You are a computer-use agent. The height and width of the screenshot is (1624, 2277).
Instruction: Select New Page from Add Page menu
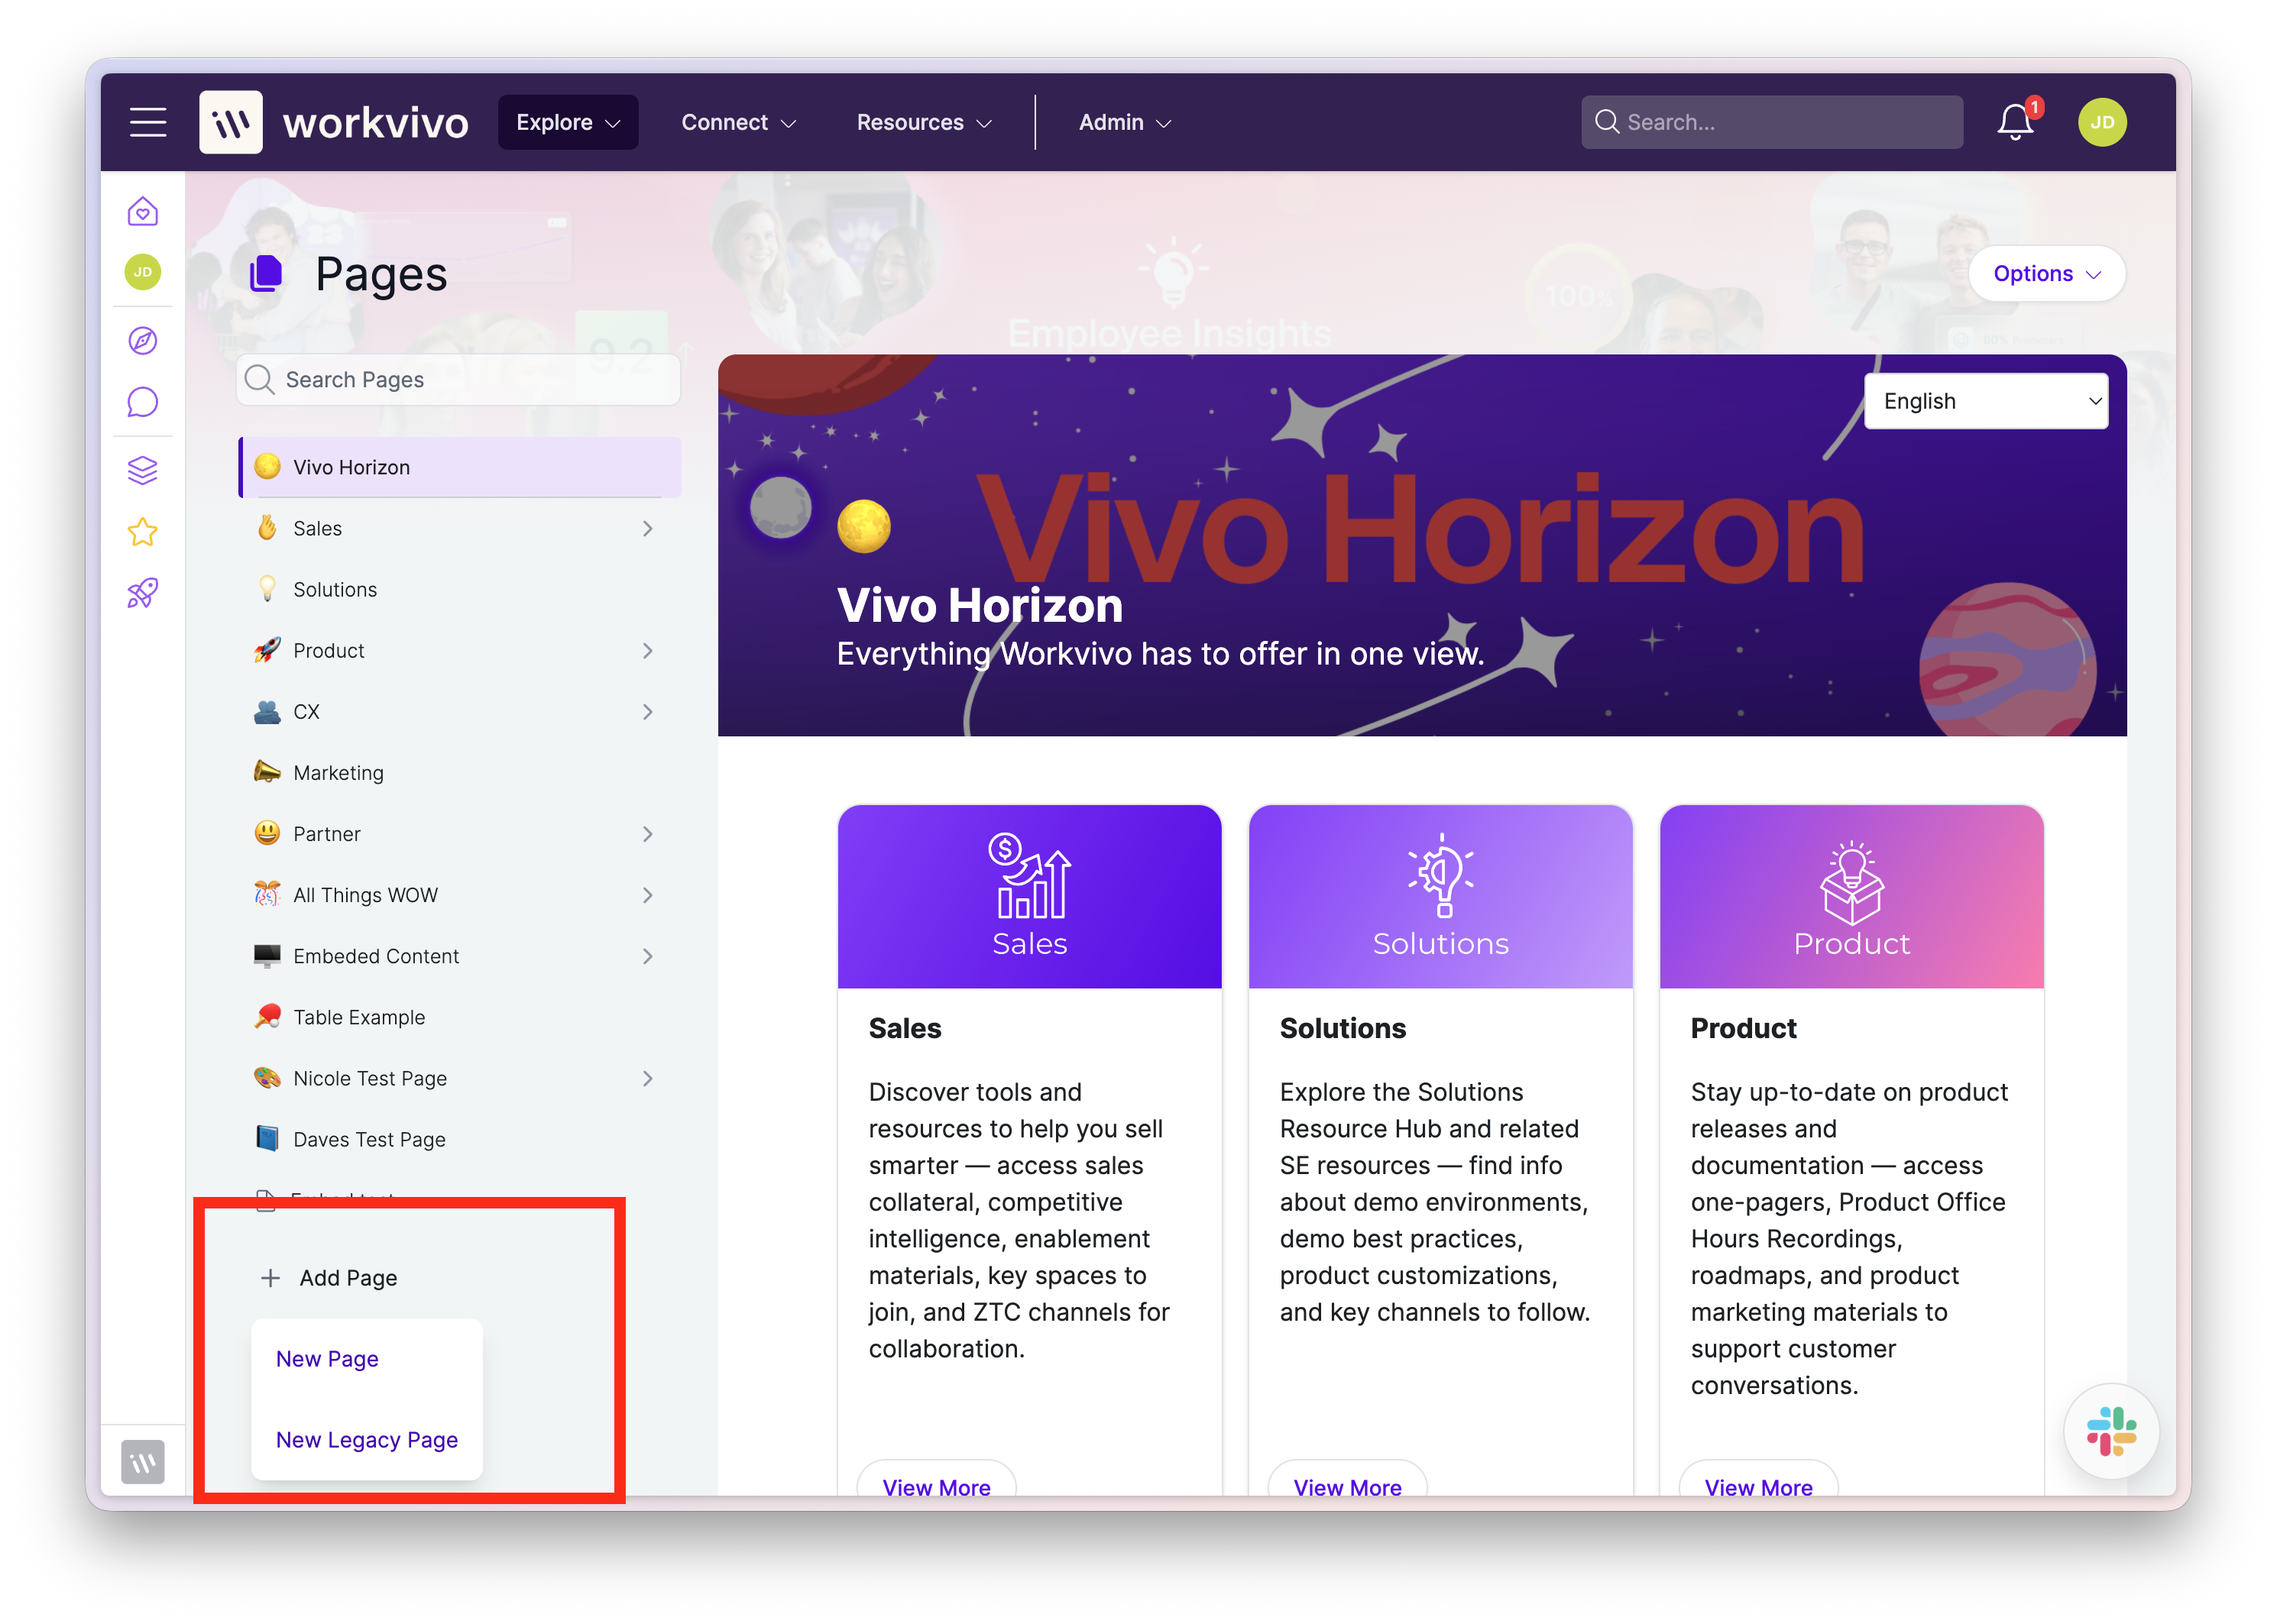[x=327, y=1359]
